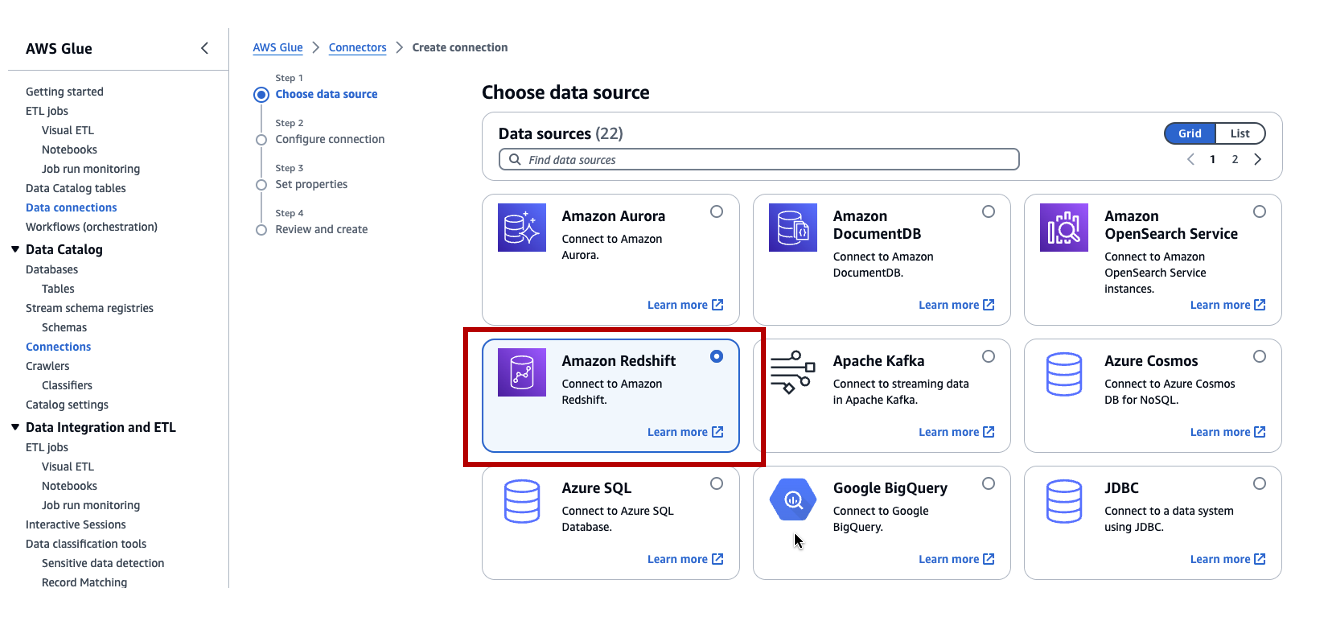1329x620 pixels.
Task: Open Connections under Data Catalog
Action: point(59,347)
